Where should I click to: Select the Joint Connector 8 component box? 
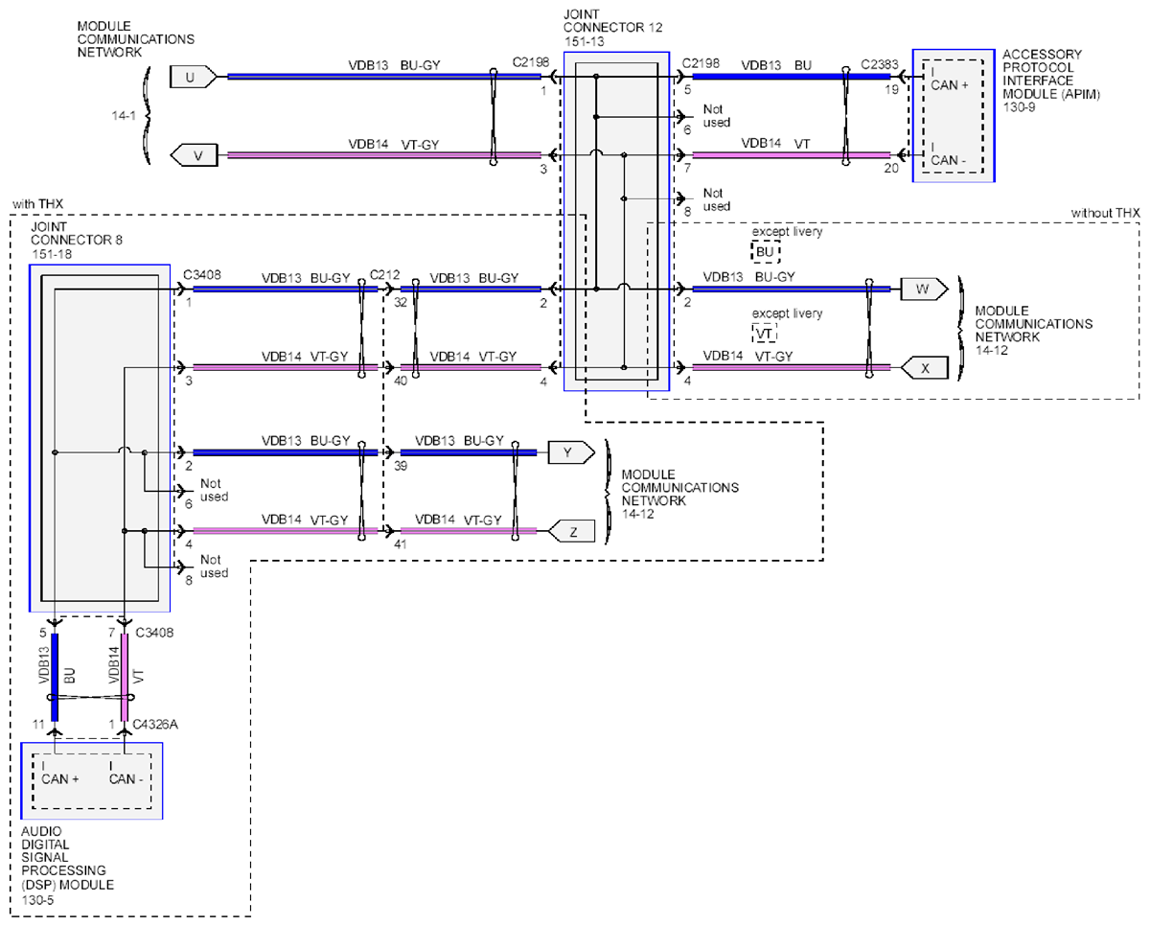(100, 438)
